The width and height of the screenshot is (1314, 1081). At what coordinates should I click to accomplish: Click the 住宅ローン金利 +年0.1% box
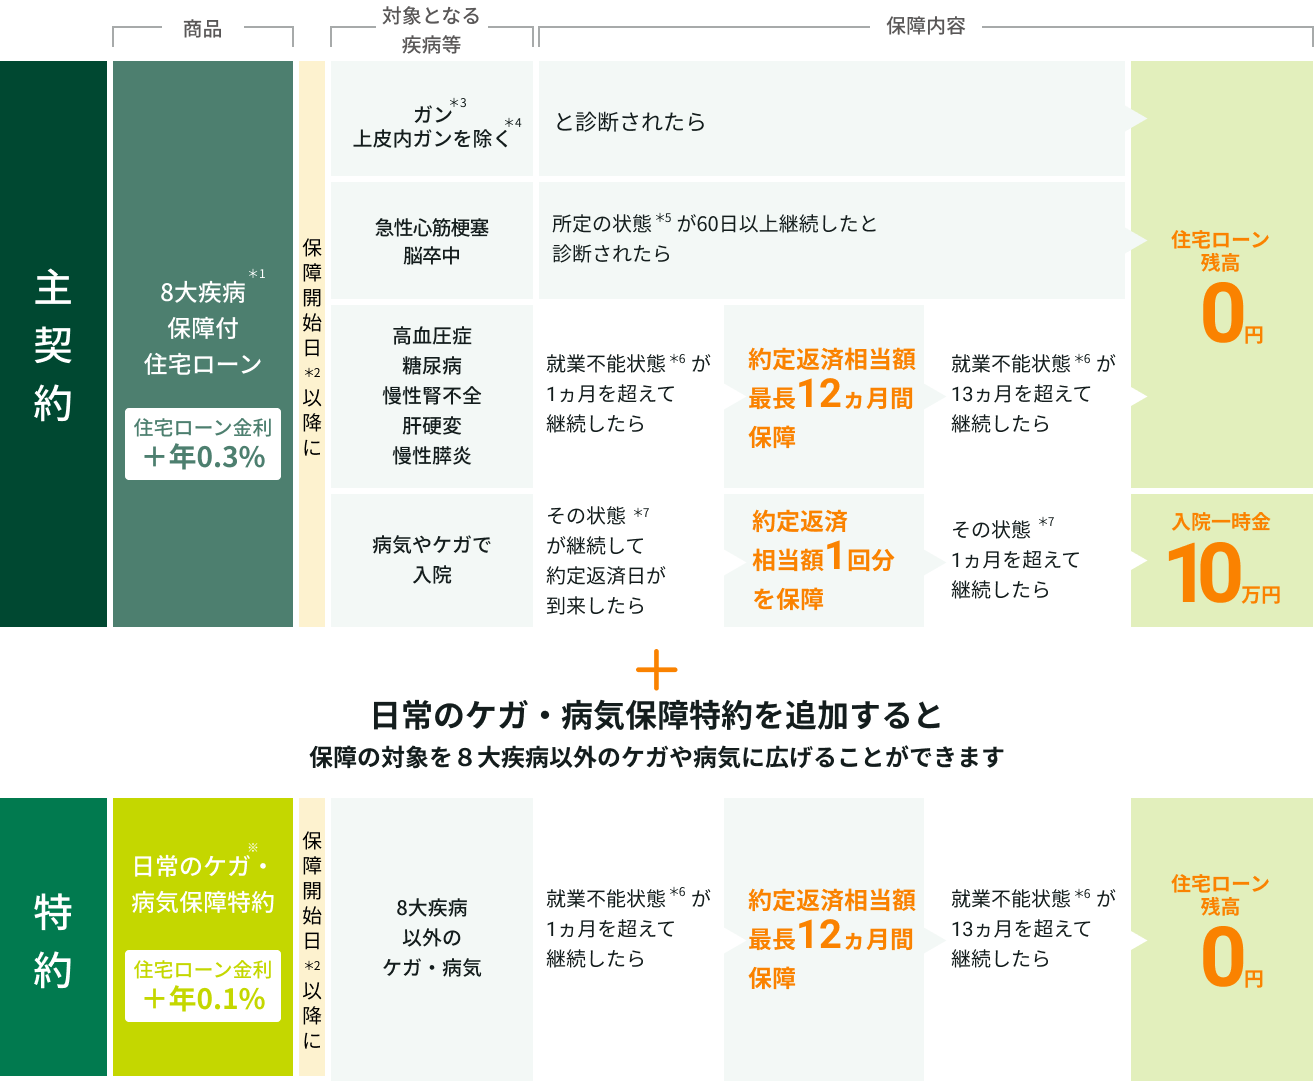click(203, 986)
